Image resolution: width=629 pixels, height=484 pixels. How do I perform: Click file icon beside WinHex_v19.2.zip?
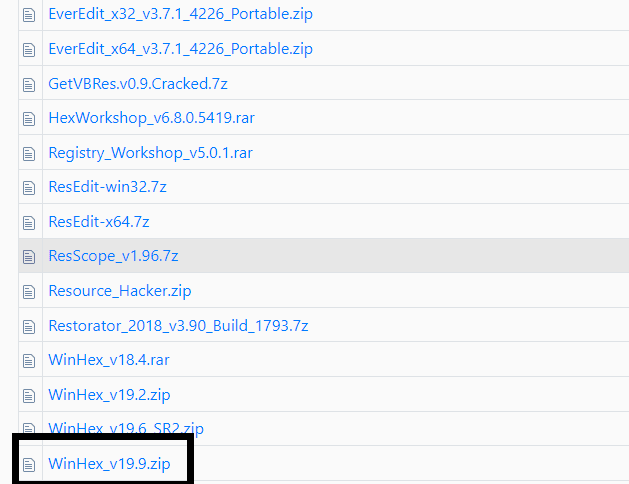tap(29, 396)
